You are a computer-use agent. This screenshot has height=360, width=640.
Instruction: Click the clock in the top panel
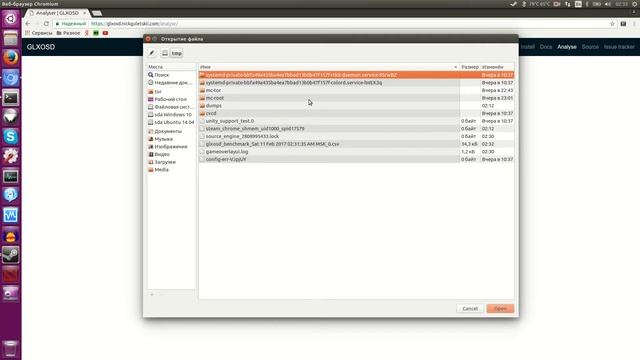click(622, 4)
